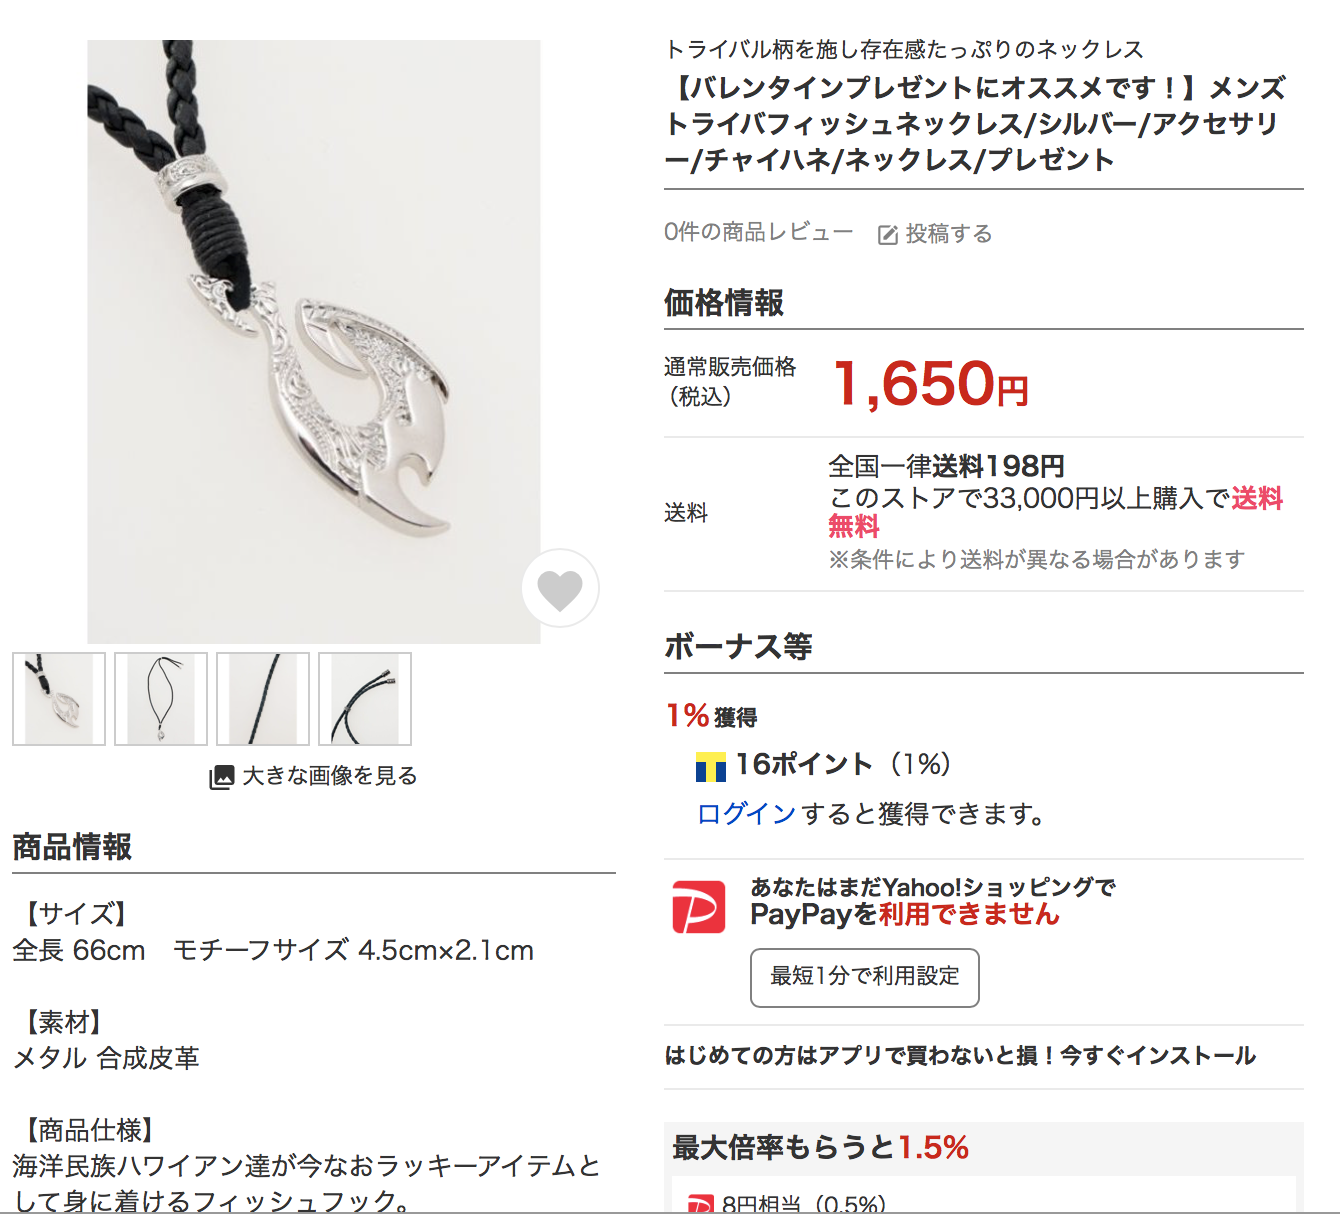The height and width of the screenshot is (1214, 1340).
Task: Click the app install banner はじめての方はアプリで
Action: [x=960, y=1056]
